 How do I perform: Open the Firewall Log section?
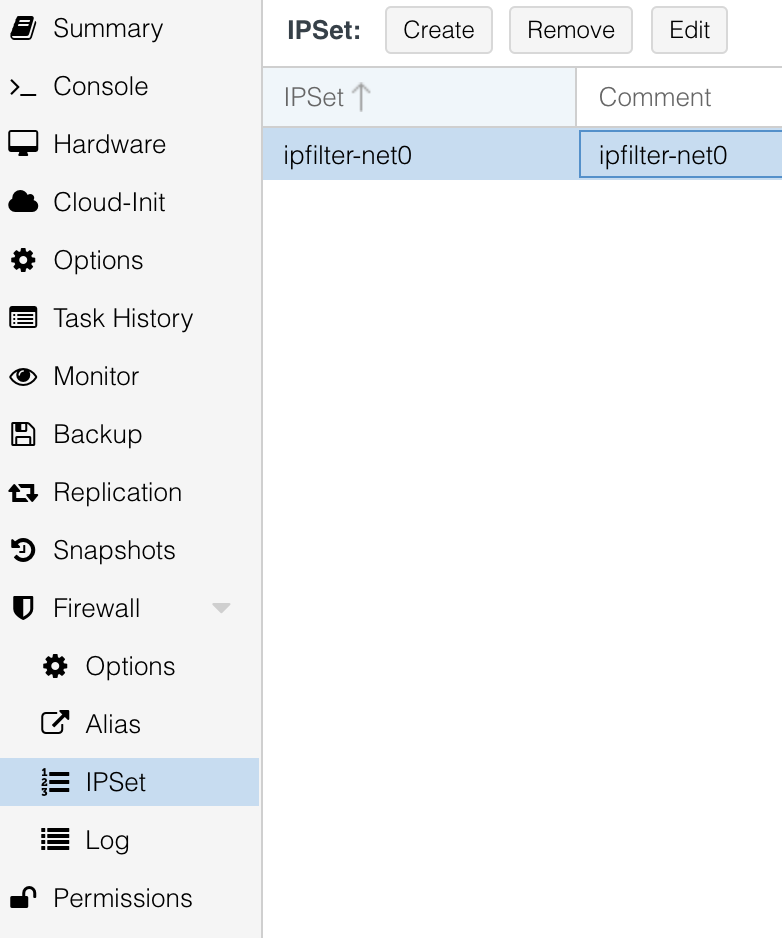(x=106, y=841)
